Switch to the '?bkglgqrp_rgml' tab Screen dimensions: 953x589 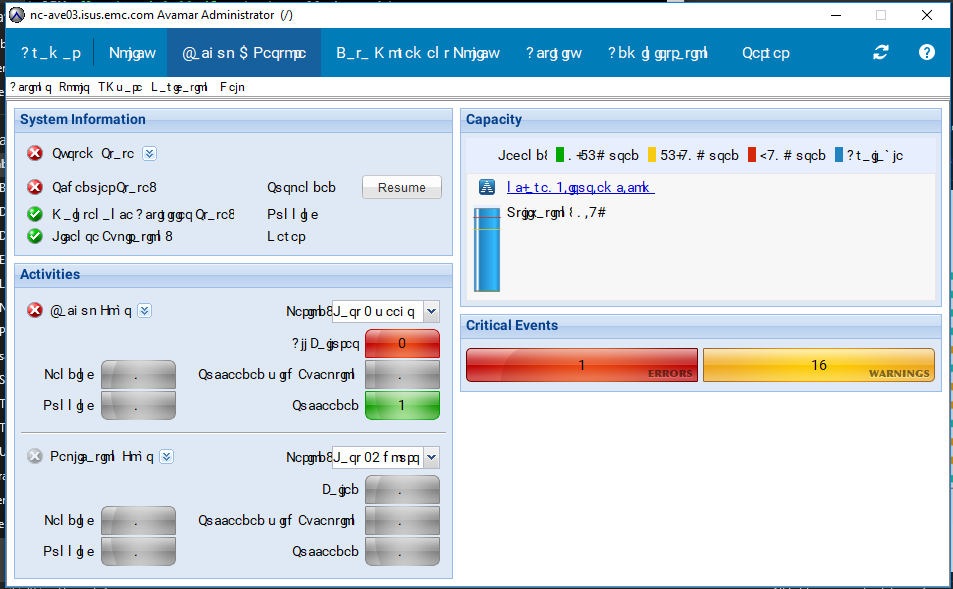click(x=657, y=53)
